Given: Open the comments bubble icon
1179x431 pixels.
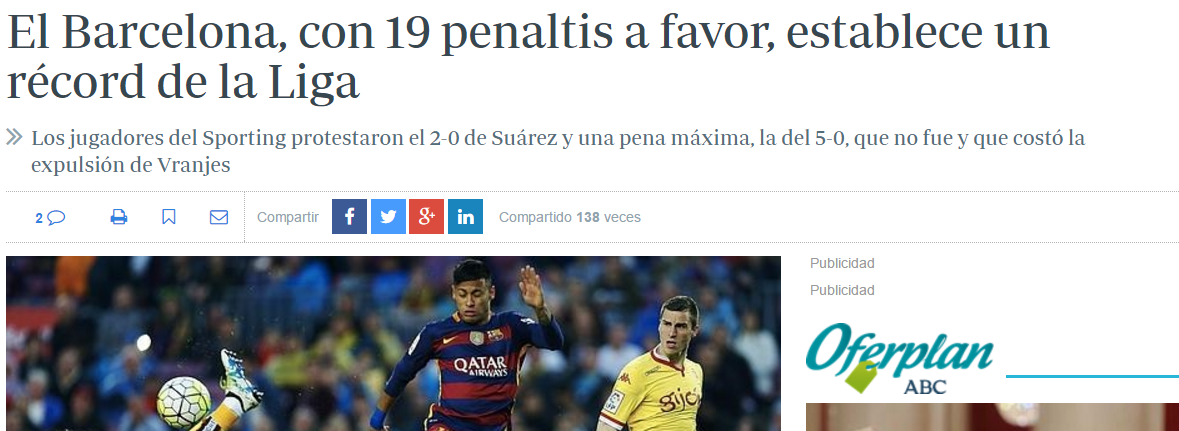Looking at the screenshot, I should (56, 217).
